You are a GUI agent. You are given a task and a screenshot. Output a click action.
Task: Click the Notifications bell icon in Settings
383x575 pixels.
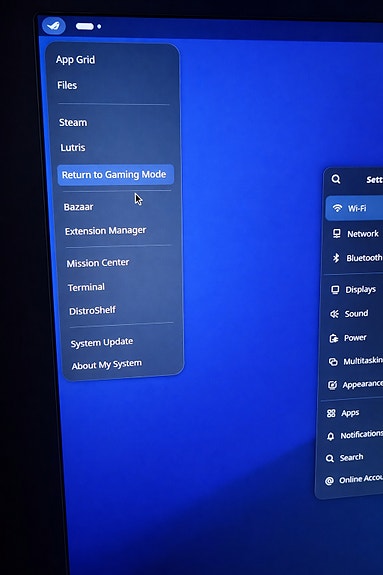(x=330, y=436)
